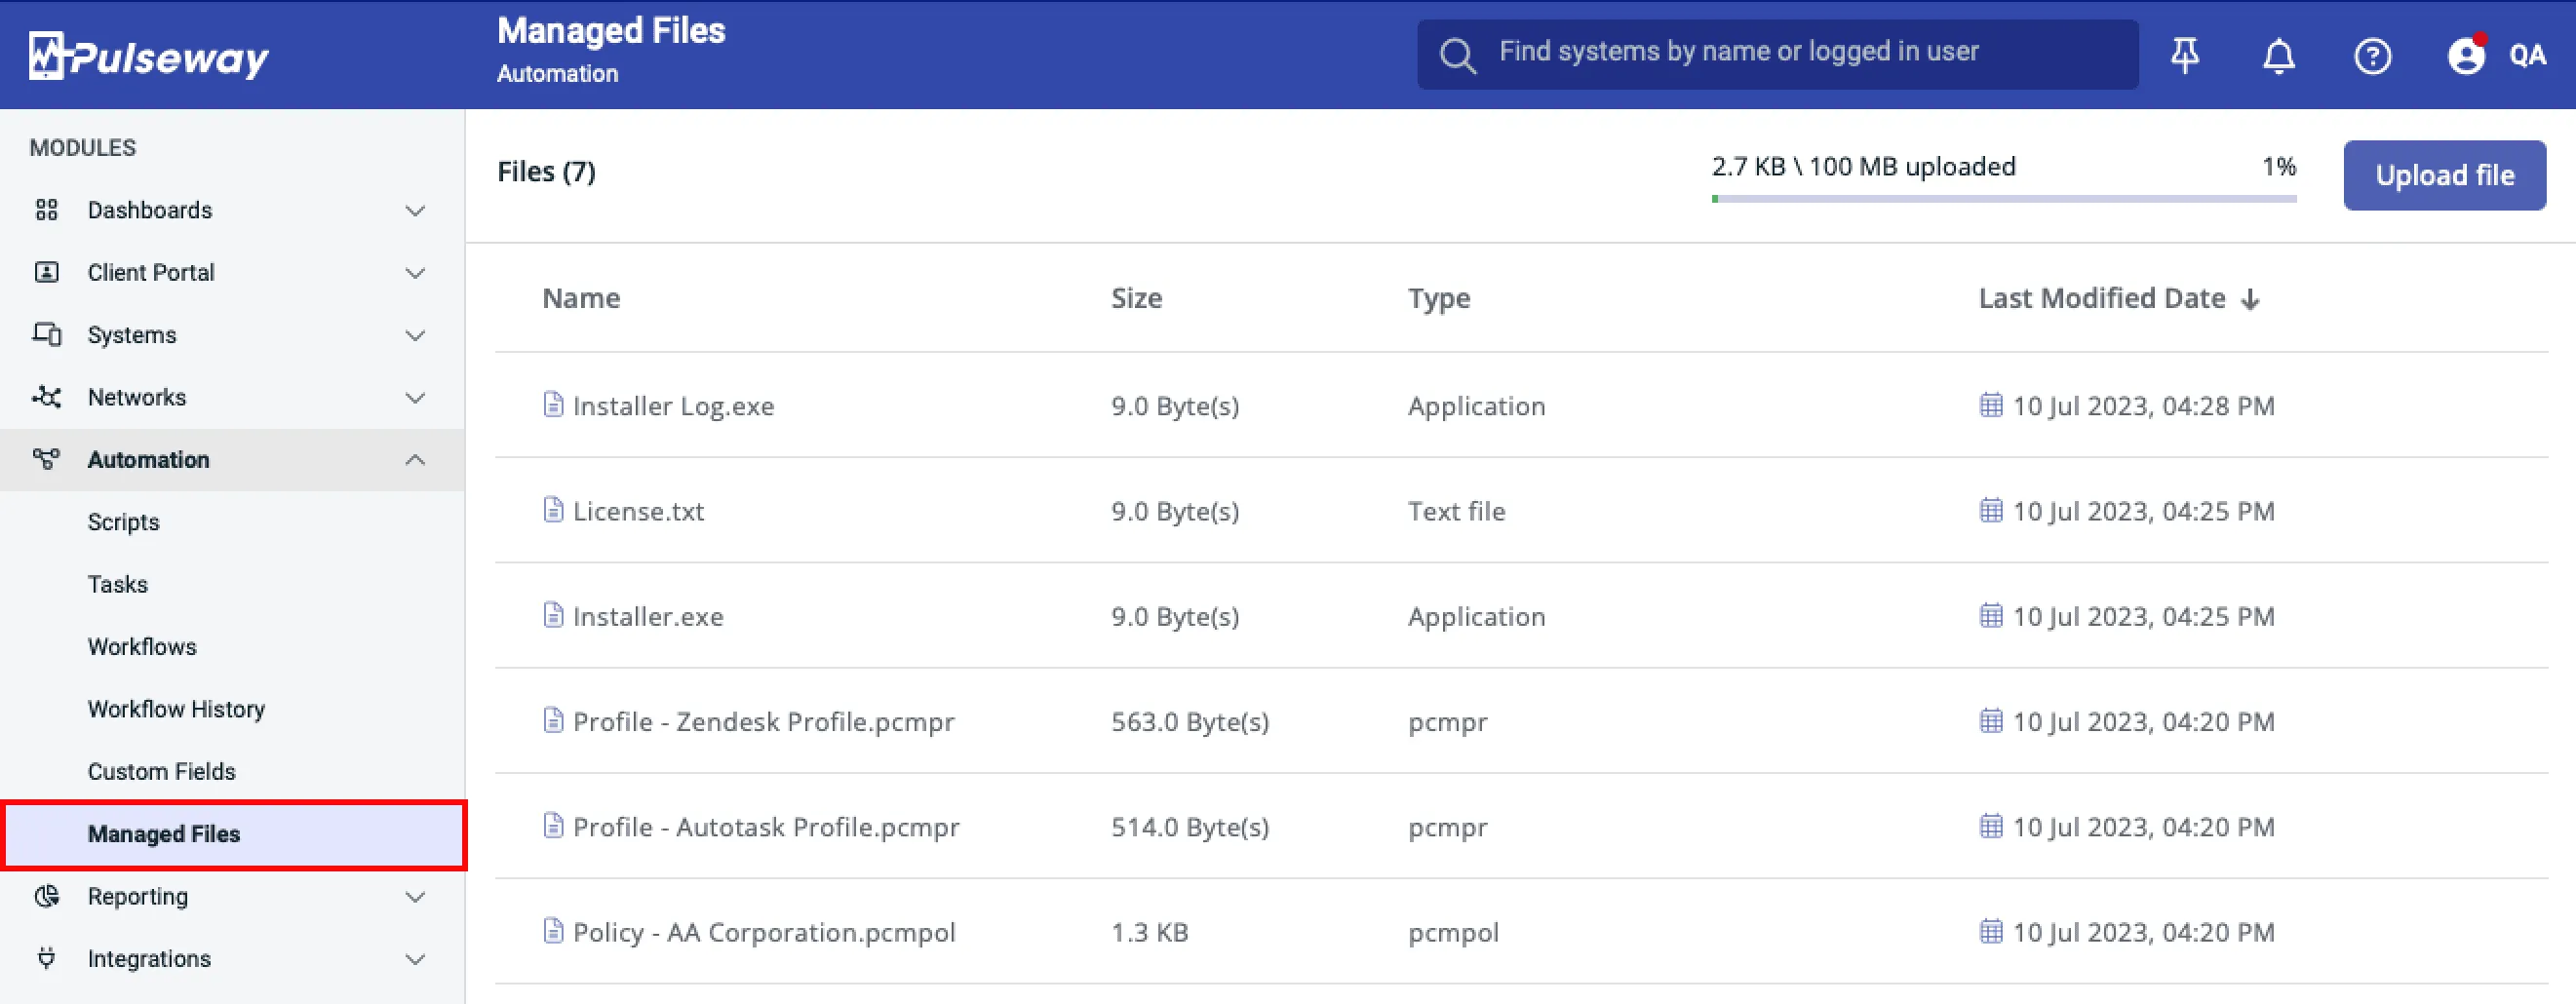Click the Find systems search field
The image size is (2576, 1004).
[x=1778, y=55]
